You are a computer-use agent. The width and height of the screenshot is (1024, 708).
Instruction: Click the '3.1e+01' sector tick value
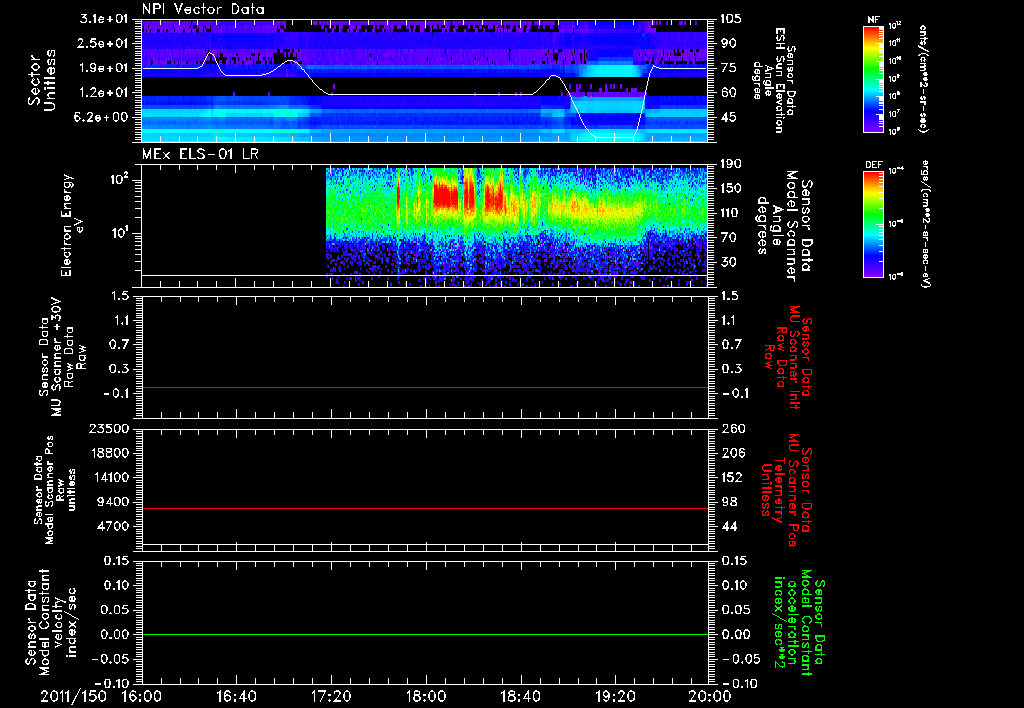104,19
